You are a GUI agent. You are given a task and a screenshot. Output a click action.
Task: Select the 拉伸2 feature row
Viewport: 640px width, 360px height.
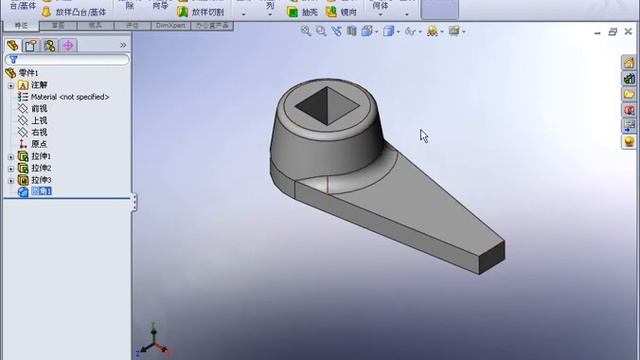coord(34,168)
